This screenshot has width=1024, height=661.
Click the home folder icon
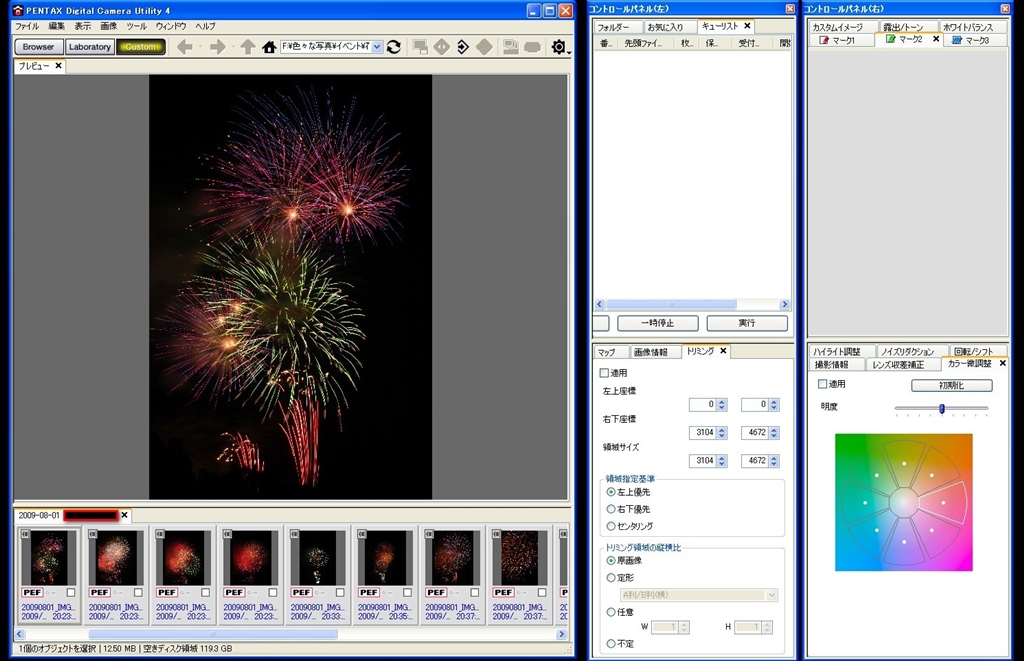point(269,47)
